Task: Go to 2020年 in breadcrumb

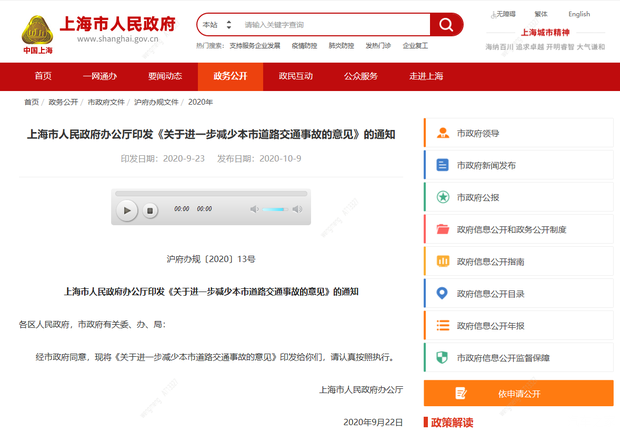Action: pos(200,102)
